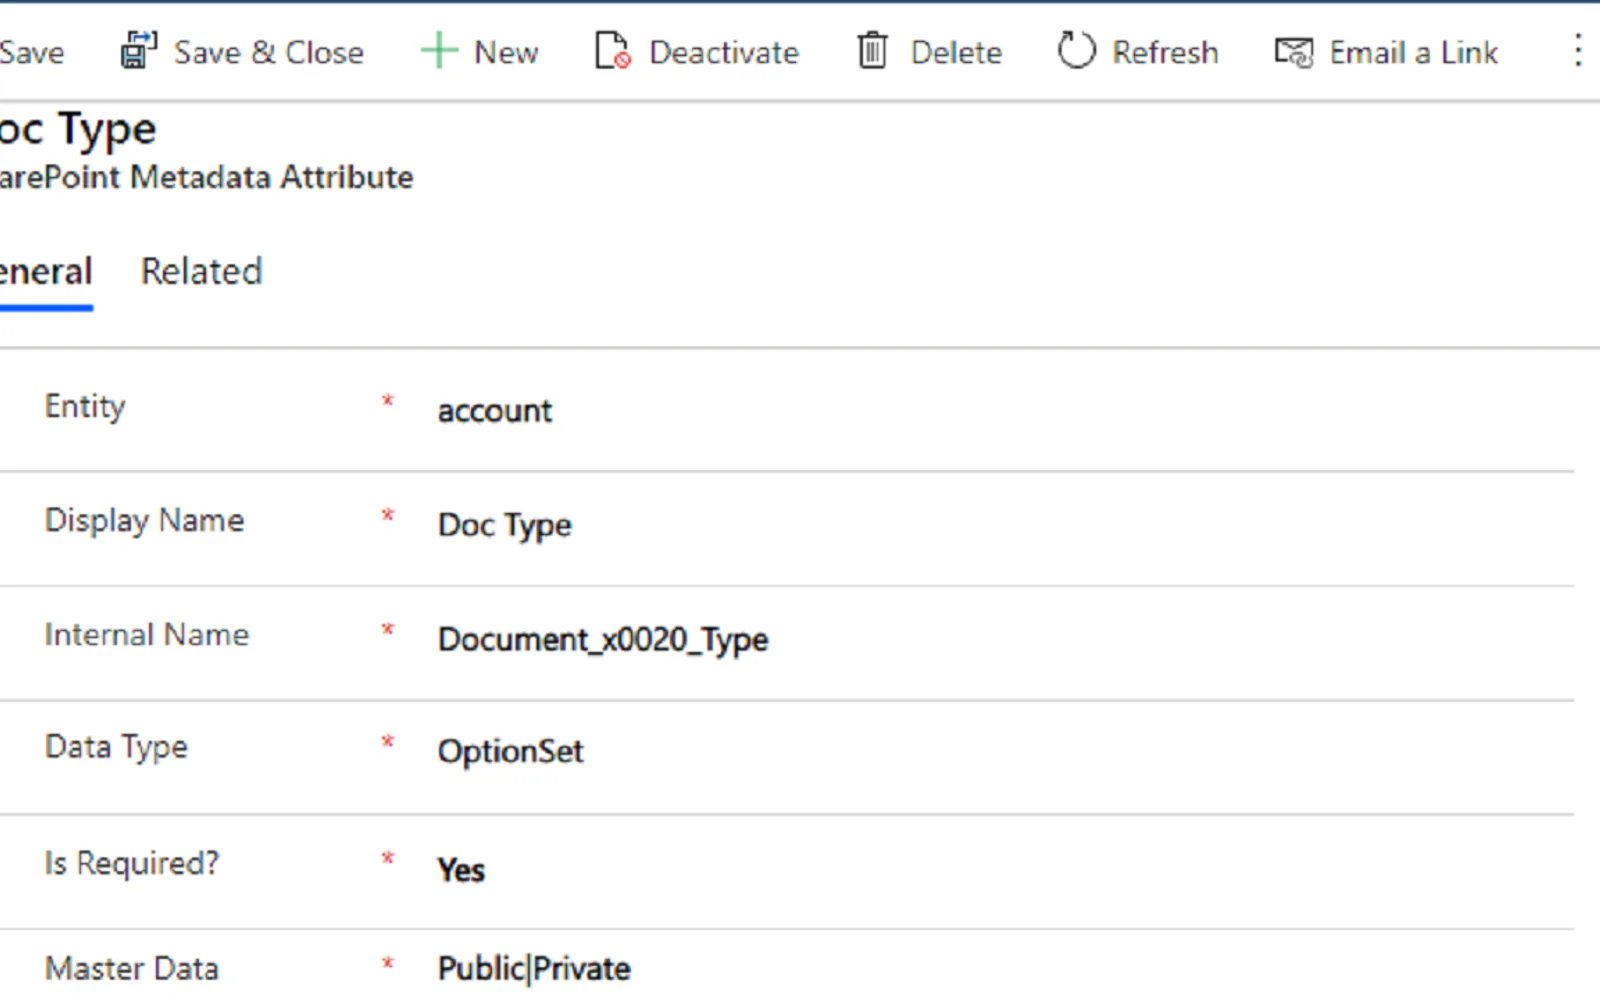
Task: Click the Doc Type record heading
Action: point(78,130)
